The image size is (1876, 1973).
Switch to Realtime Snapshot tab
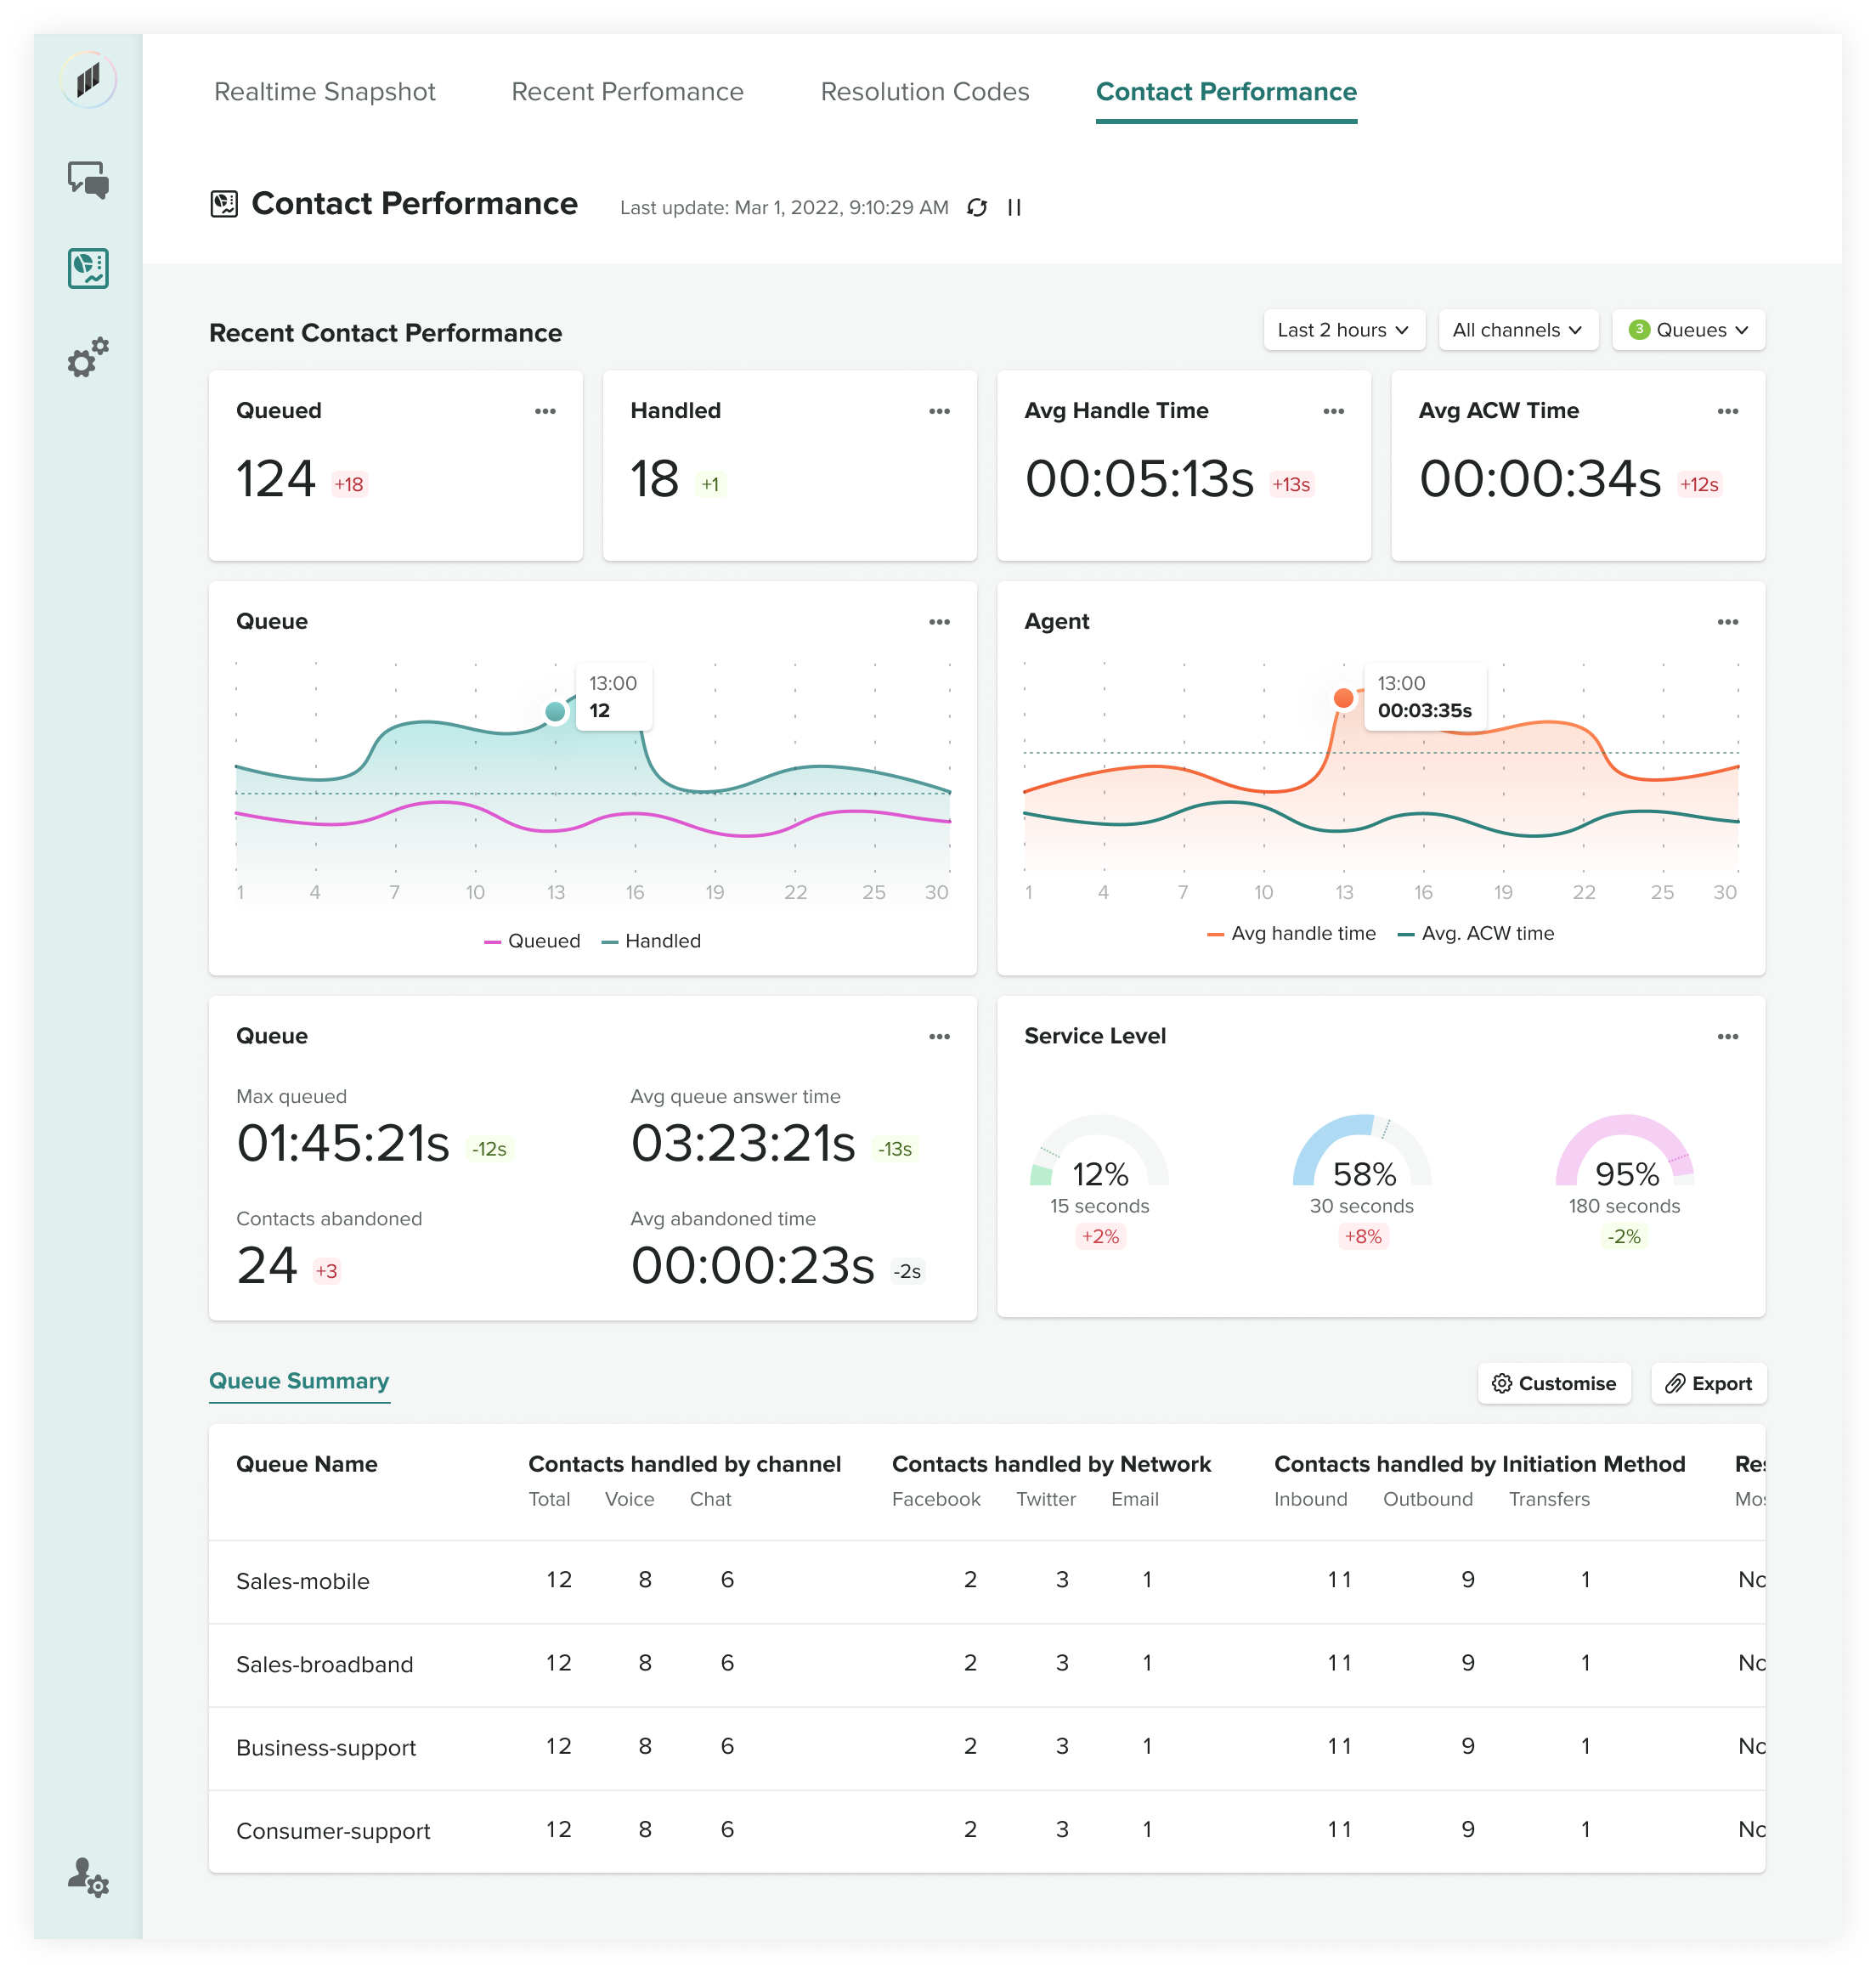(x=325, y=92)
